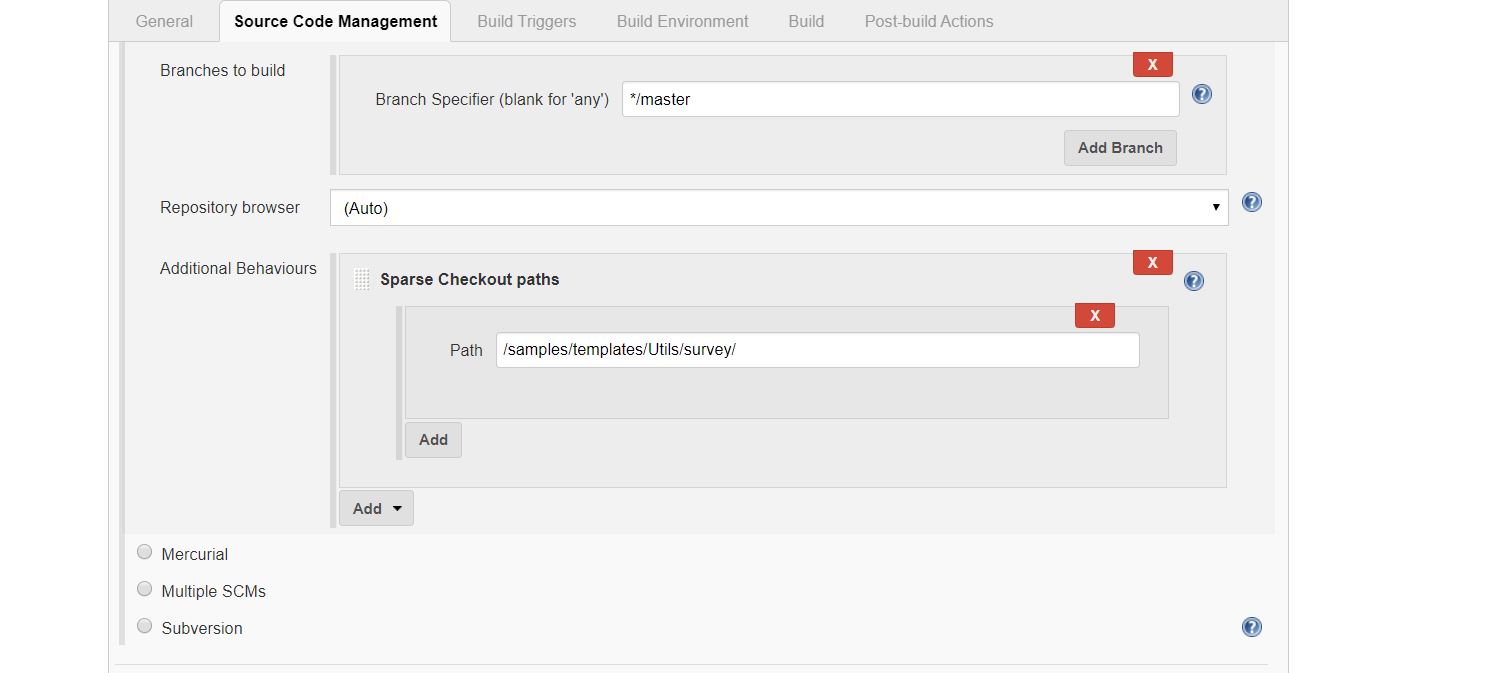This screenshot has height=673, width=1504.
Task: Click the Subversion label text
Action: (x=201, y=628)
